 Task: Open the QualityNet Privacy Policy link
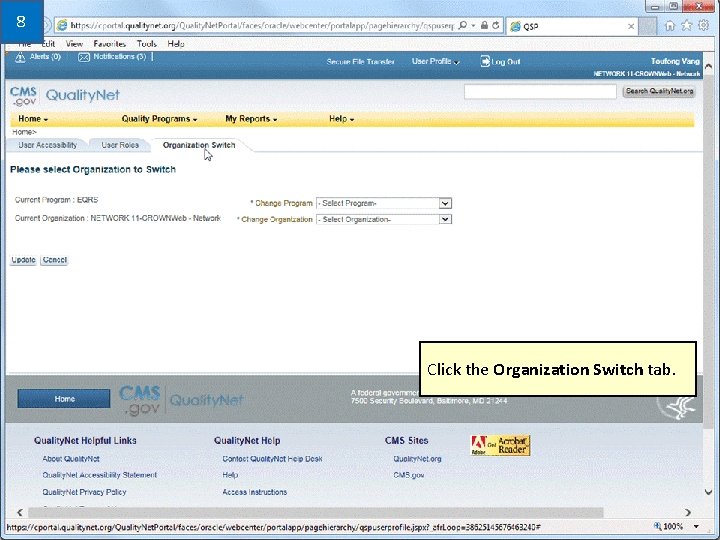(84, 492)
